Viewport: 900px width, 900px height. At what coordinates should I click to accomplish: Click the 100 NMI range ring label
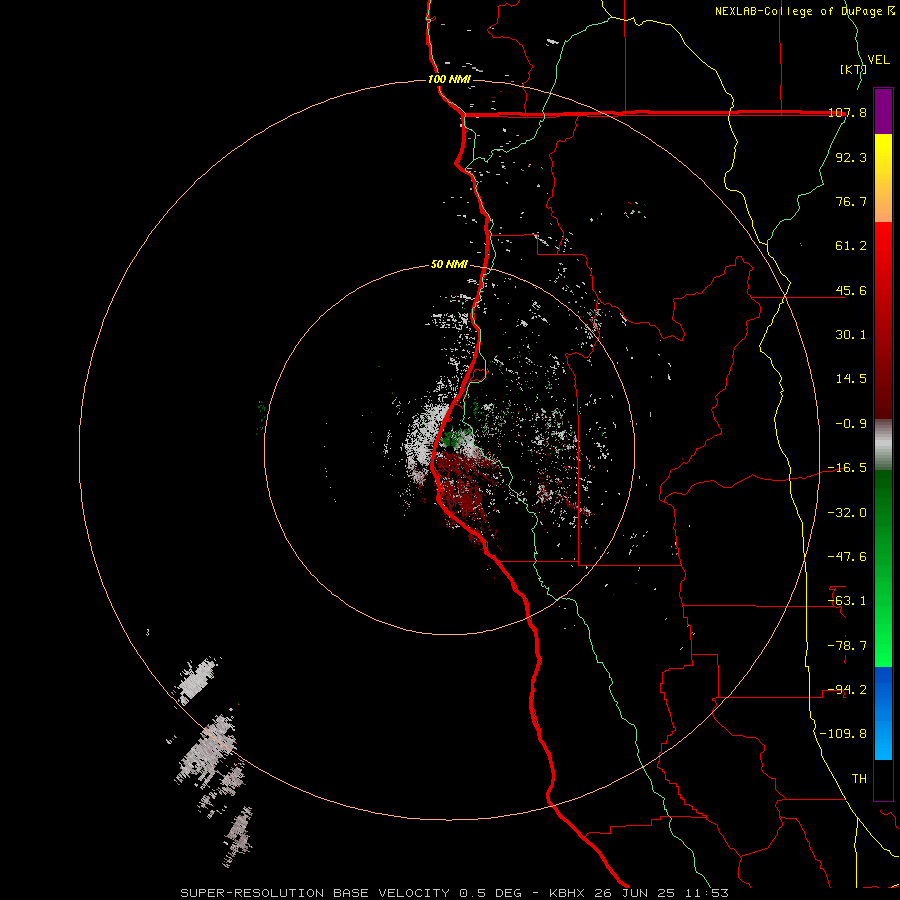tap(449, 79)
